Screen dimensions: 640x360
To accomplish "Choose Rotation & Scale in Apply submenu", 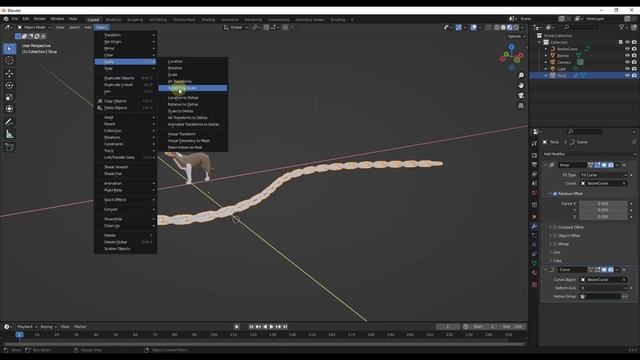I will tap(193, 88).
